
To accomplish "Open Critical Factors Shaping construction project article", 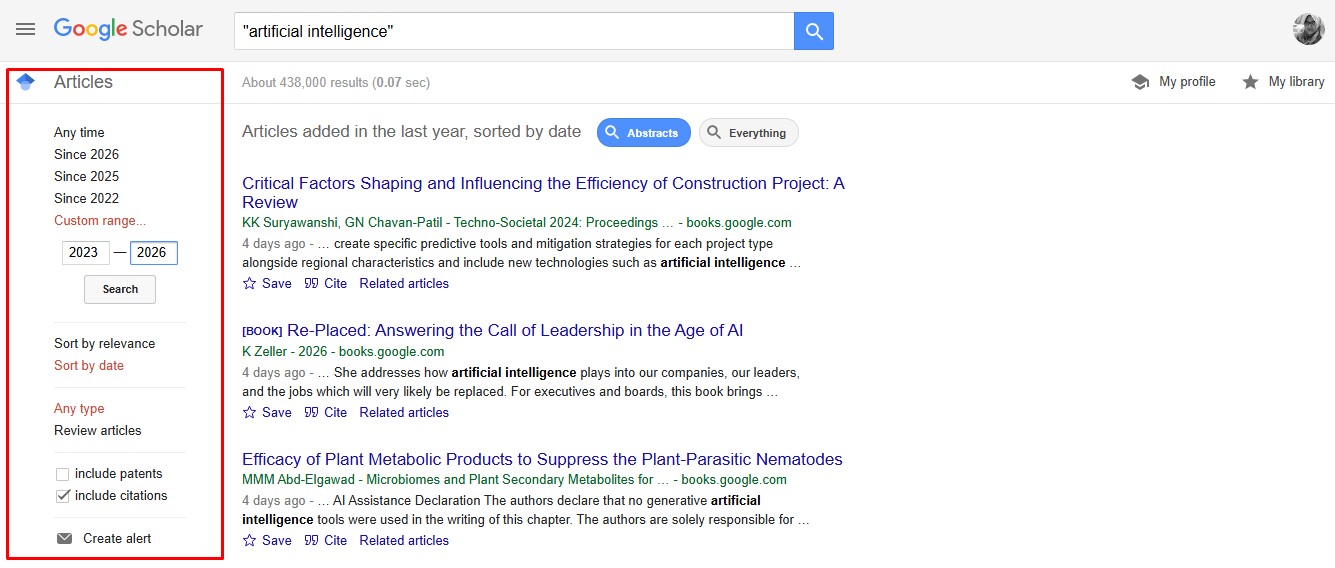I will (x=543, y=193).
